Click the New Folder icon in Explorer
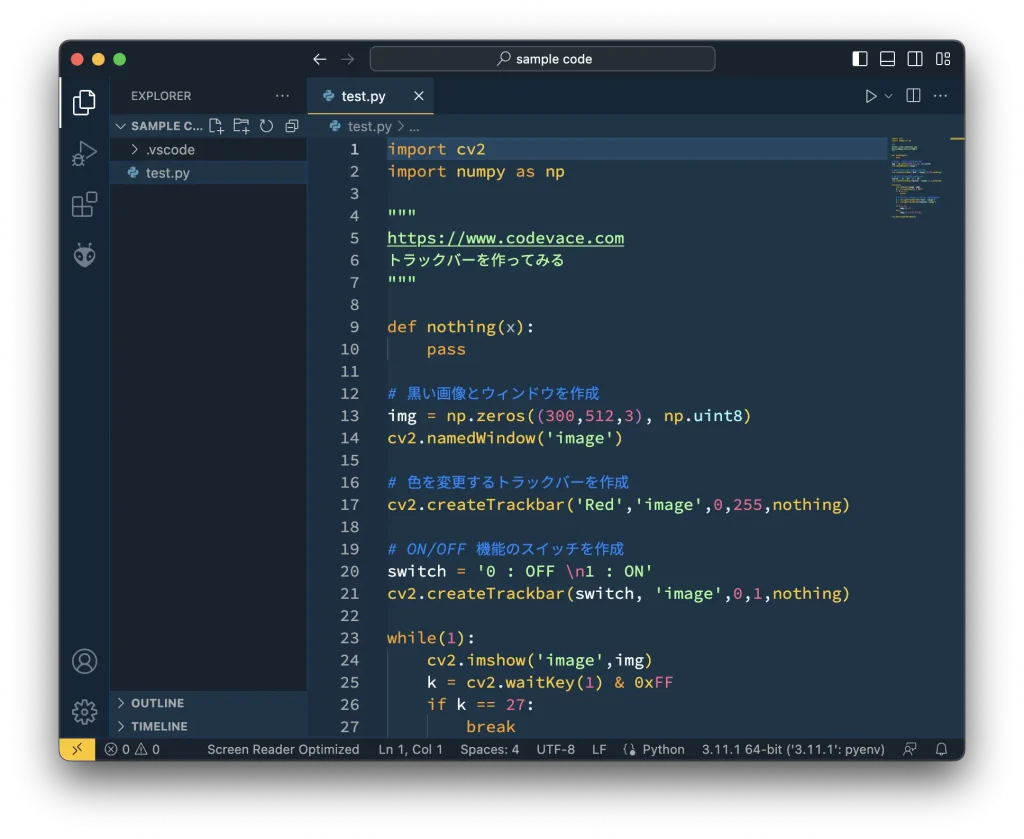Image resolution: width=1024 pixels, height=839 pixels. 241,126
